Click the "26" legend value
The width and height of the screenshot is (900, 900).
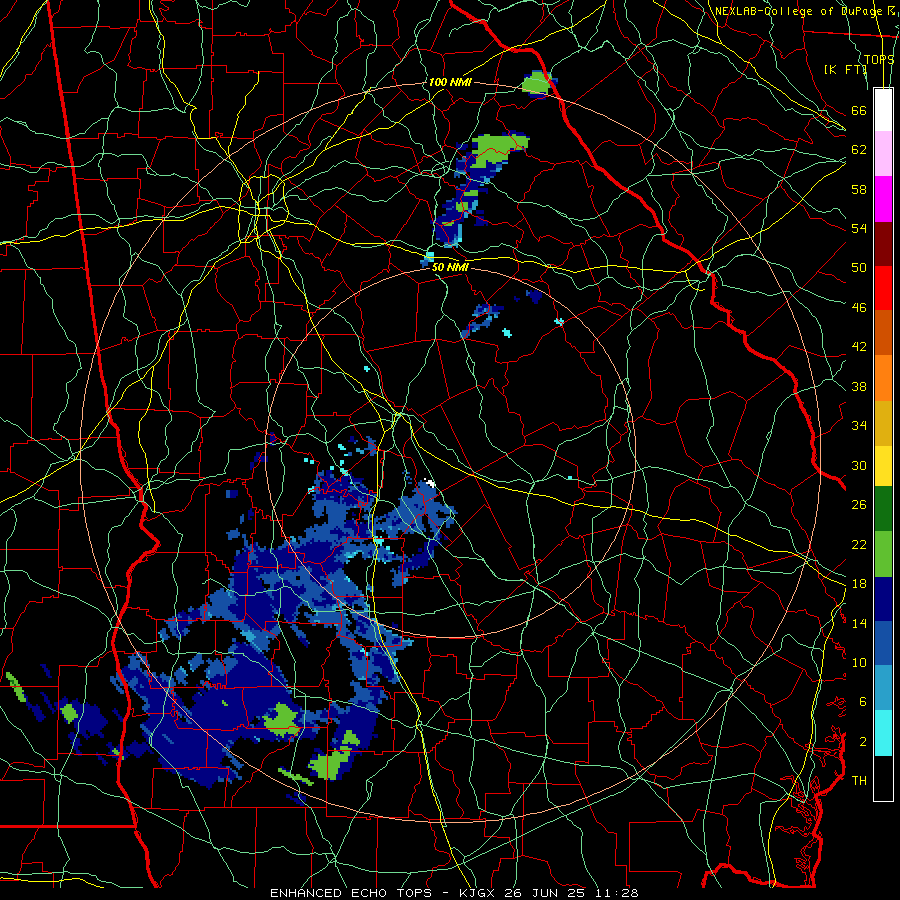(859, 505)
